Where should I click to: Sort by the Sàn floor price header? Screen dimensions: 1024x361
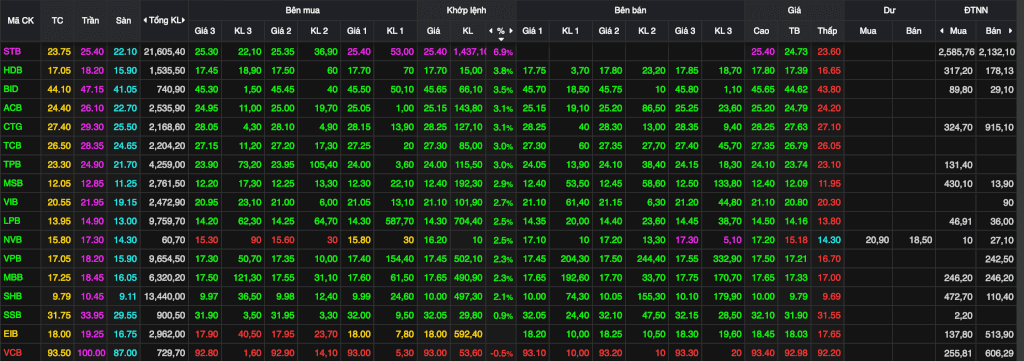[123, 20]
